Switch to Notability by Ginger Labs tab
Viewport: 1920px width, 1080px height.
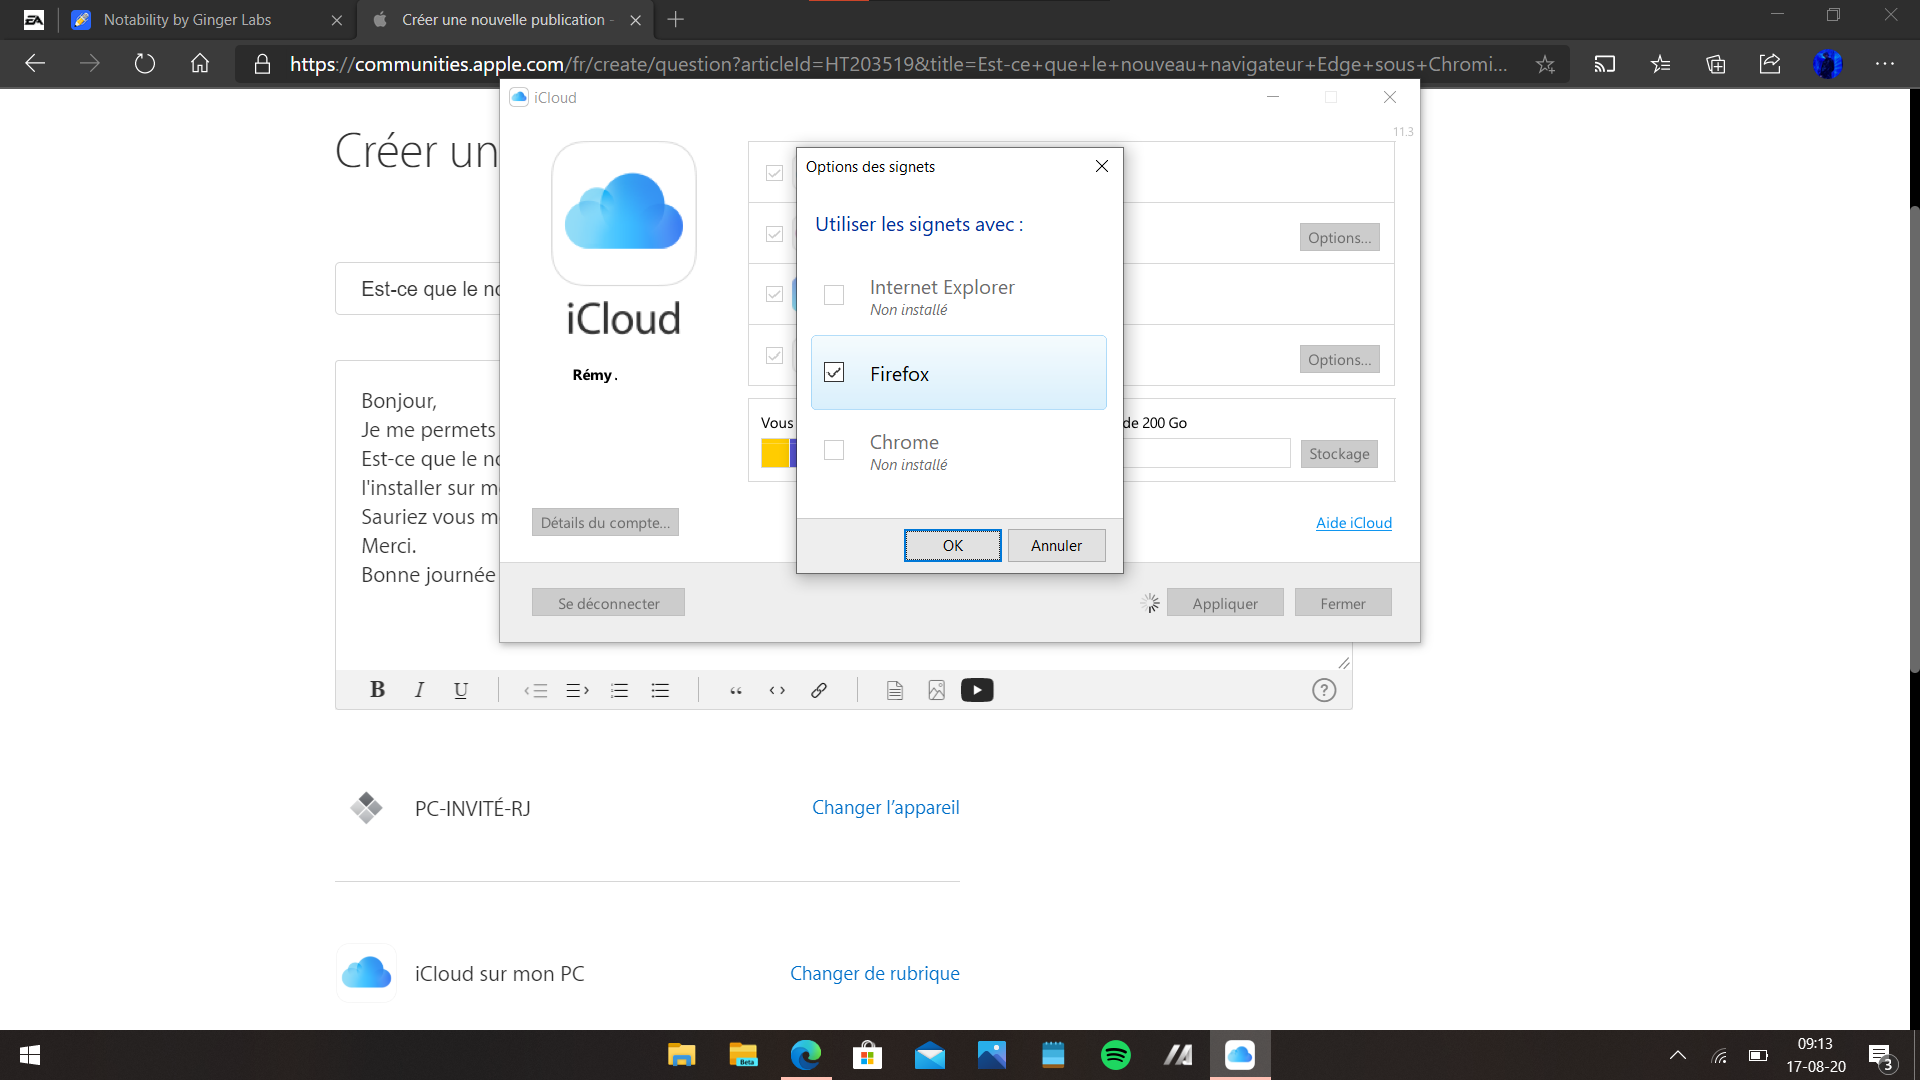[x=187, y=20]
